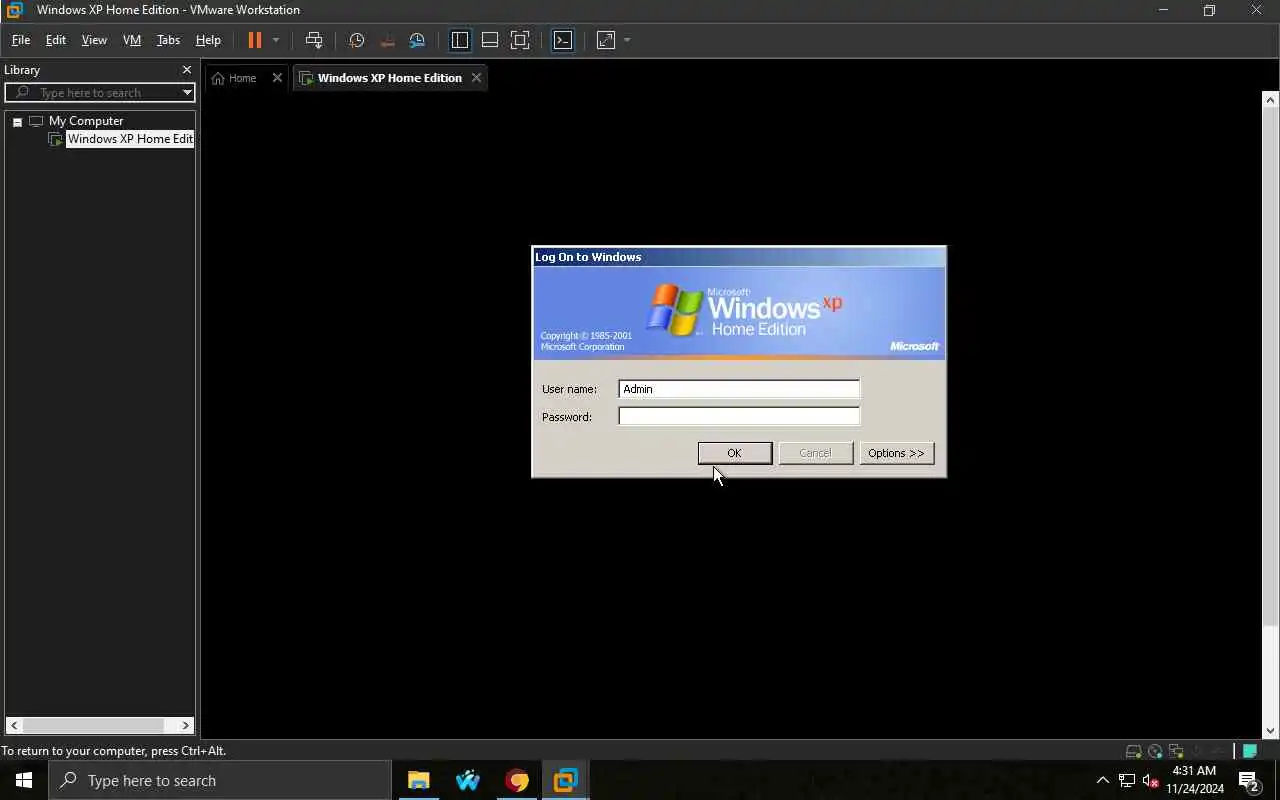Click the CD/DVD device status icon
This screenshot has height=800, width=1280.
tap(1155, 751)
